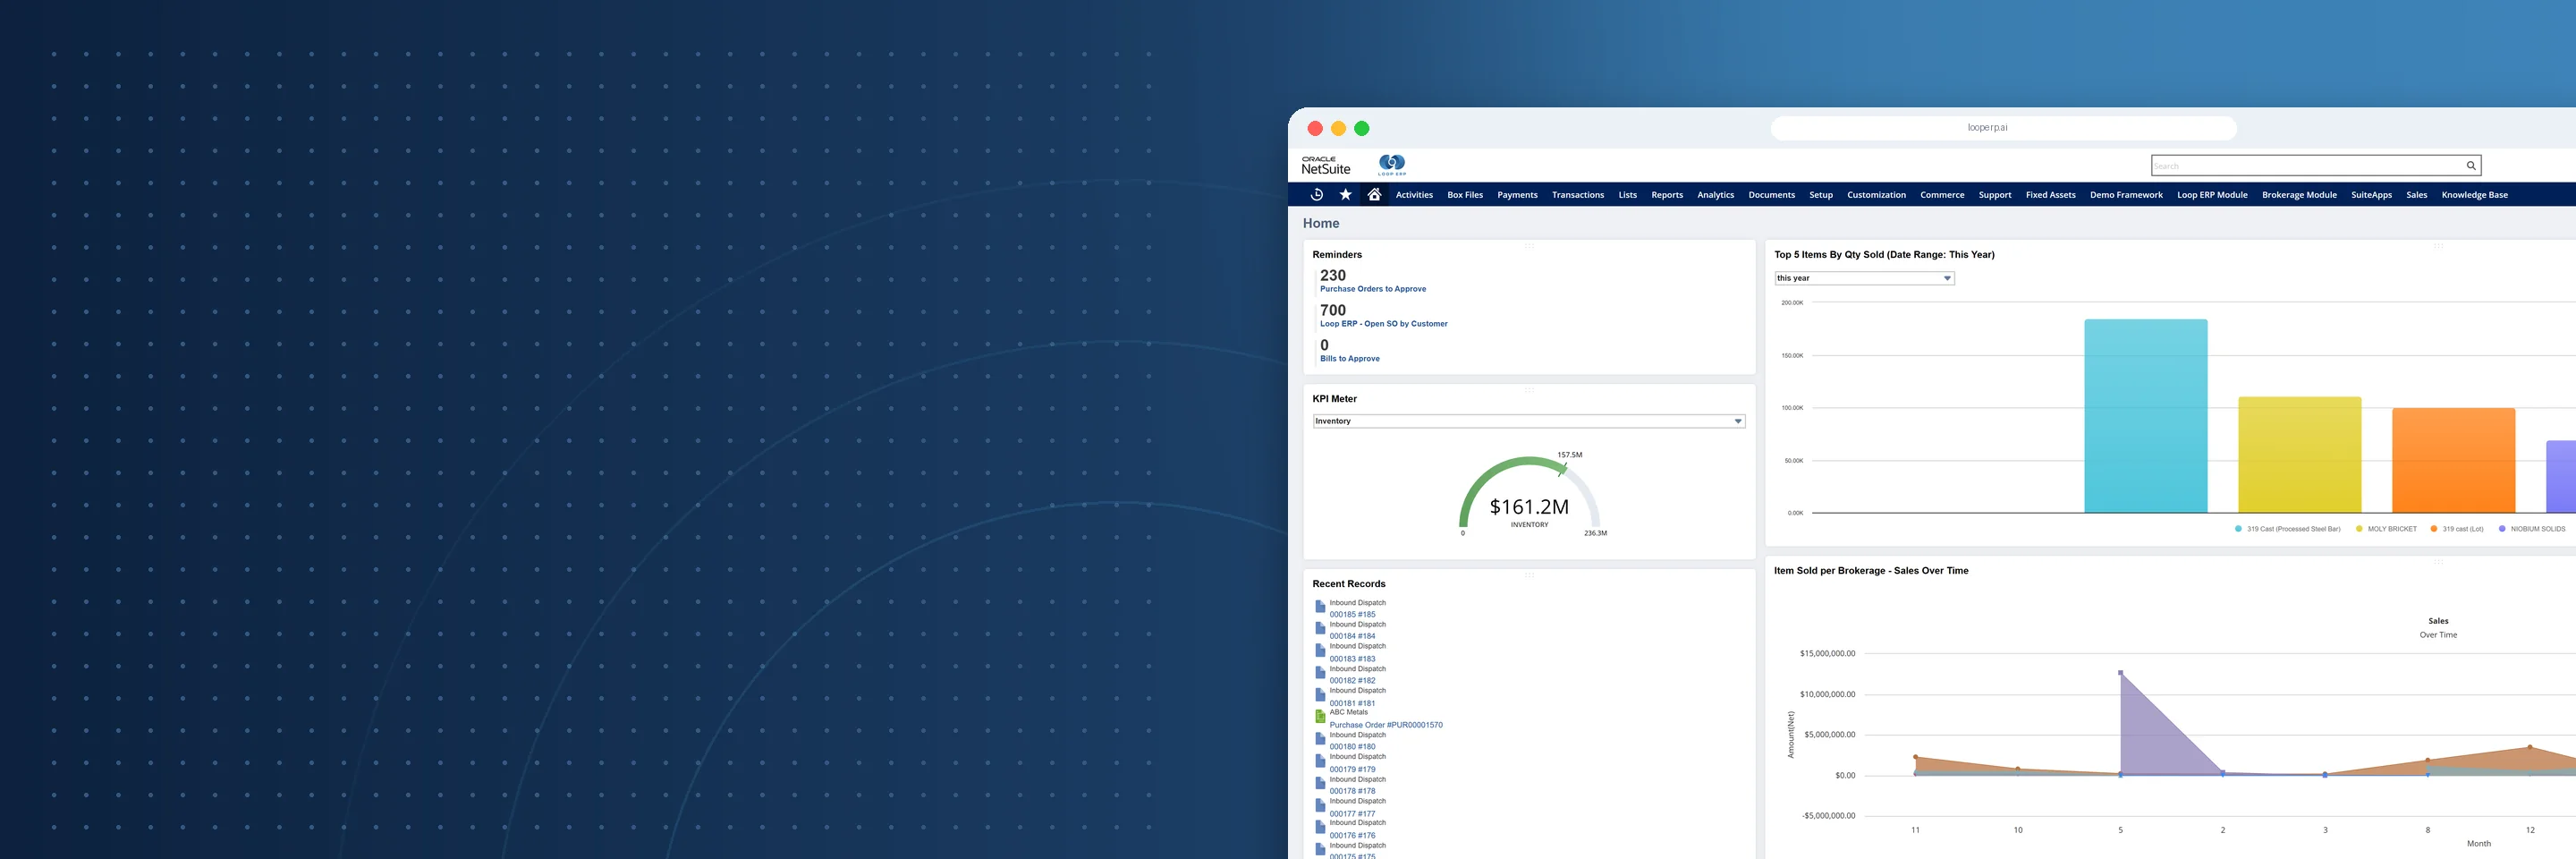2576x859 pixels.
Task: Click the document icon beside 000183 #183
Action: pyautogui.click(x=1320, y=650)
